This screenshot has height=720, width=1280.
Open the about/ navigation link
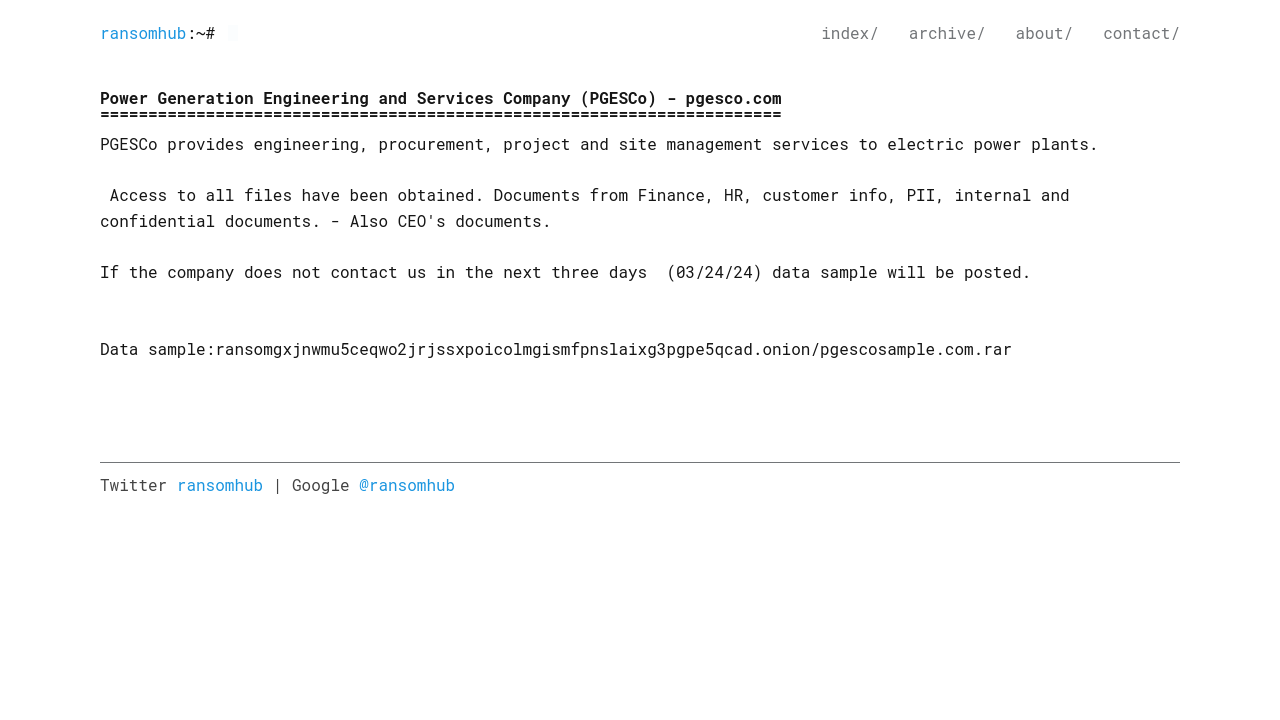1043,33
